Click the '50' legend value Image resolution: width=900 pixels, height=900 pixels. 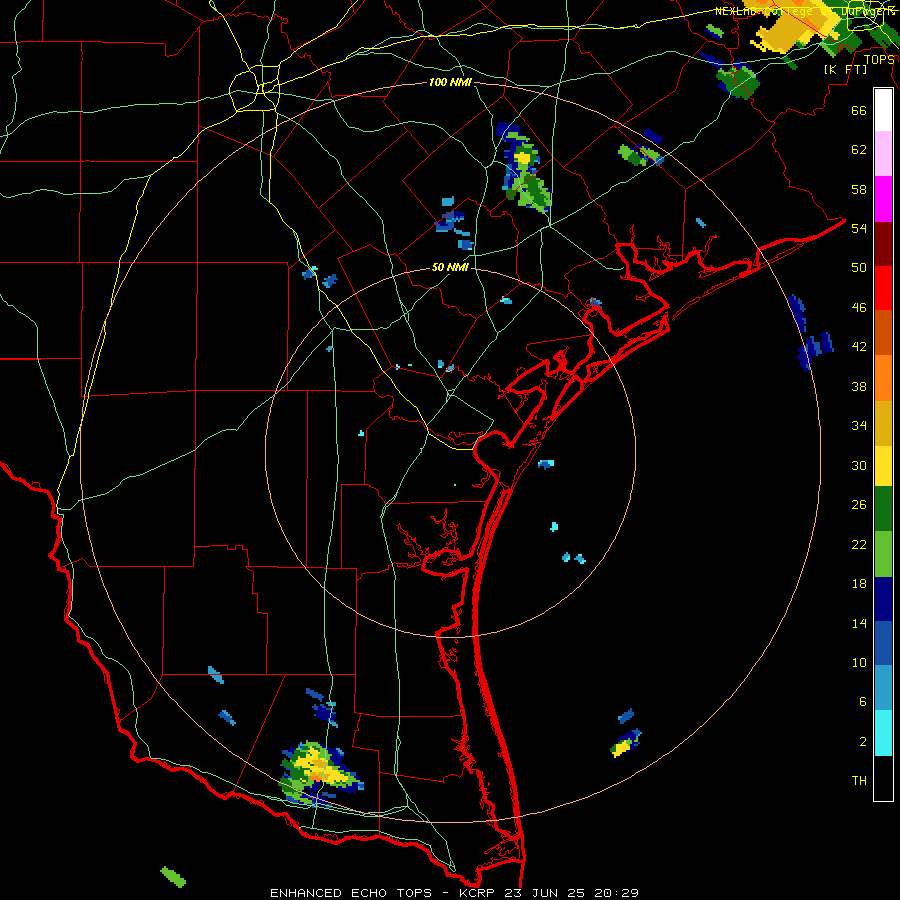[x=859, y=268]
